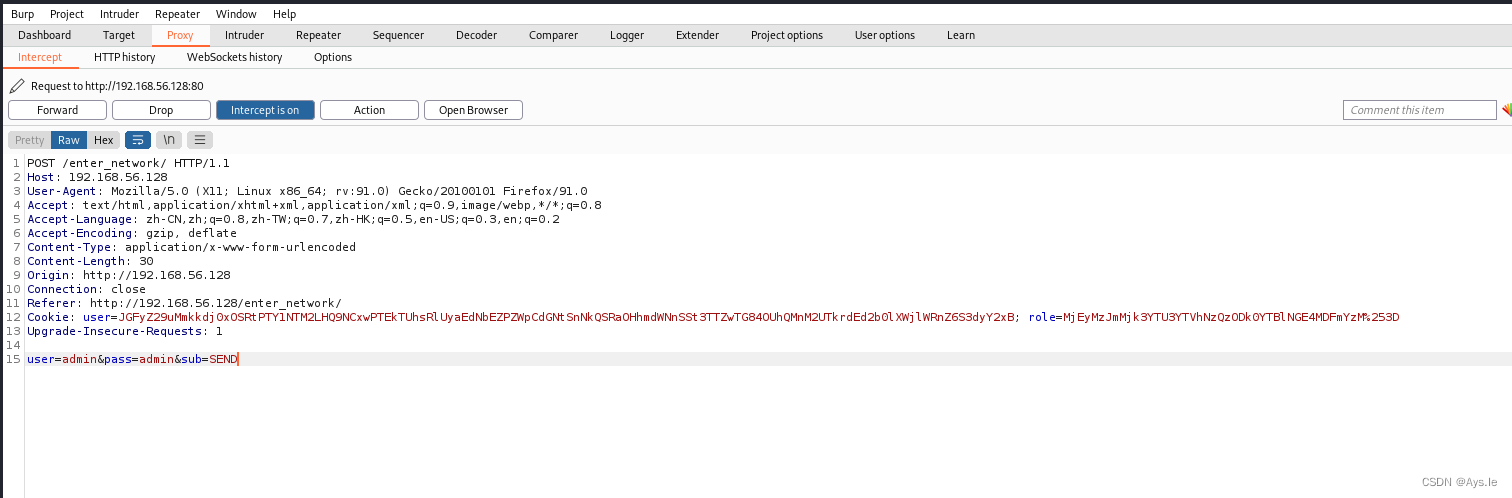Open the Sequencer tab
1512x498 pixels.
click(398, 35)
